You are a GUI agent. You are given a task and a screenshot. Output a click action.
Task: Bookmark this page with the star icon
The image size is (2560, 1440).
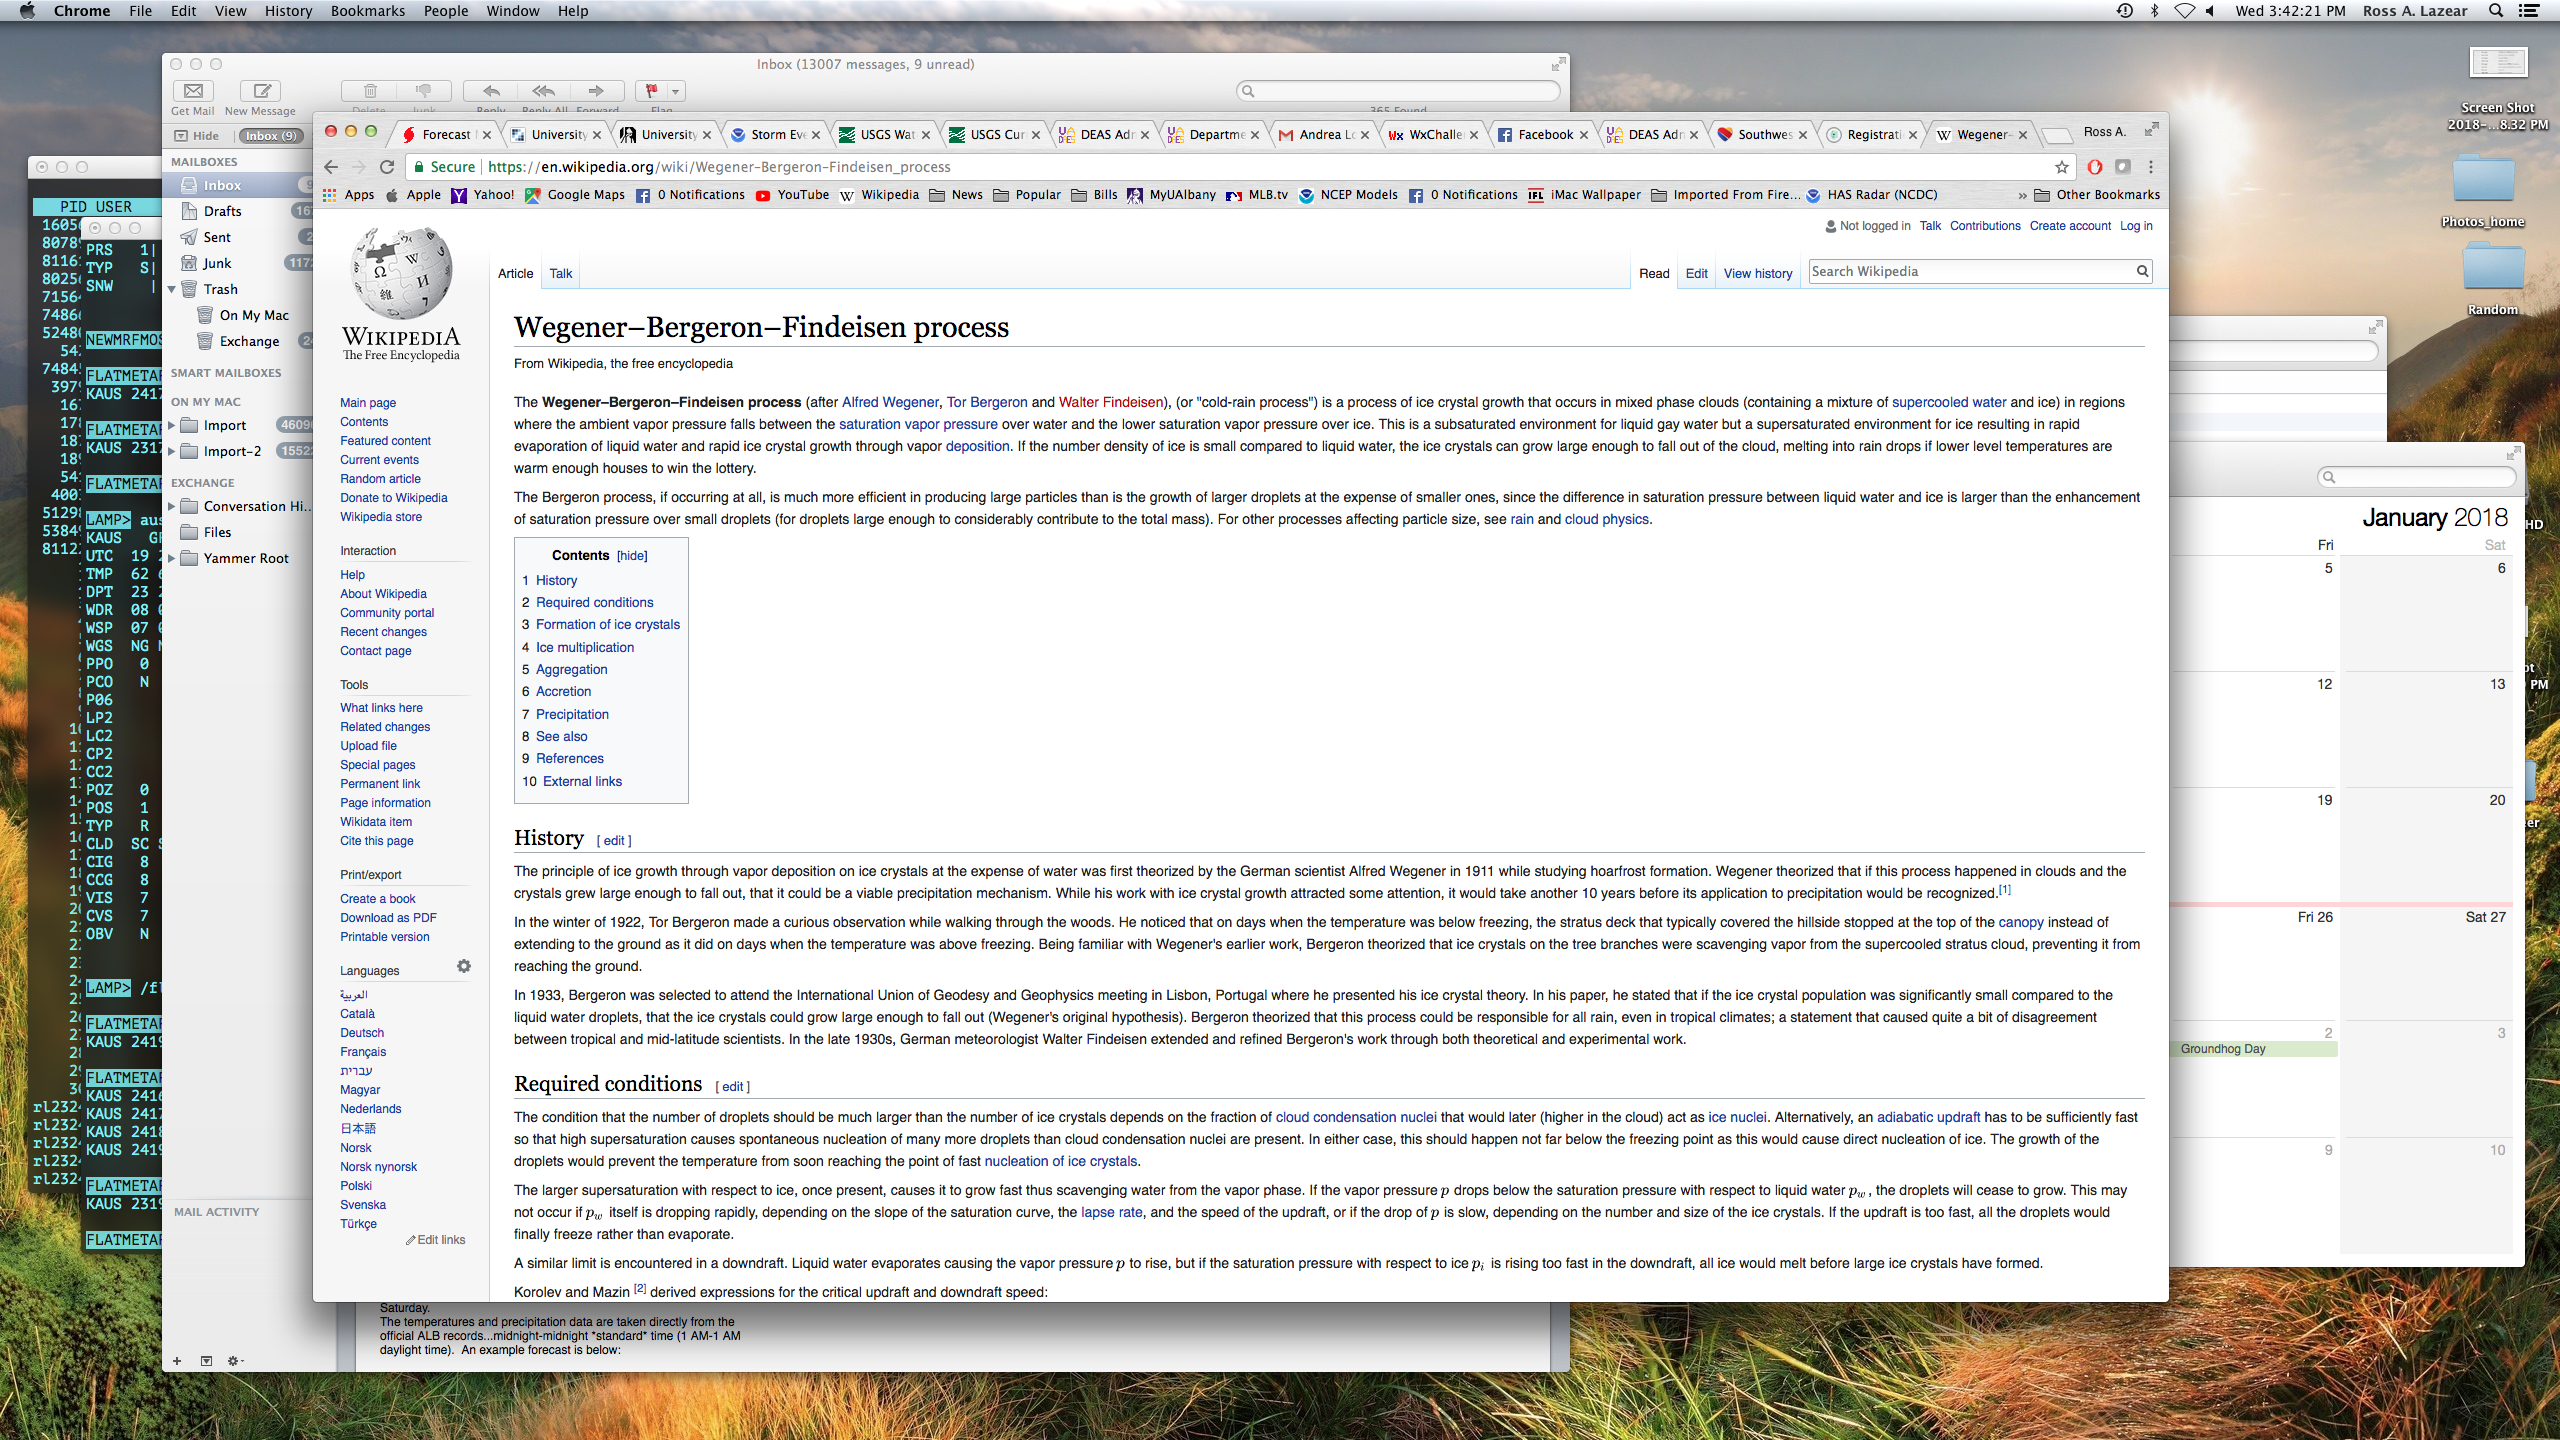click(2061, 167)
